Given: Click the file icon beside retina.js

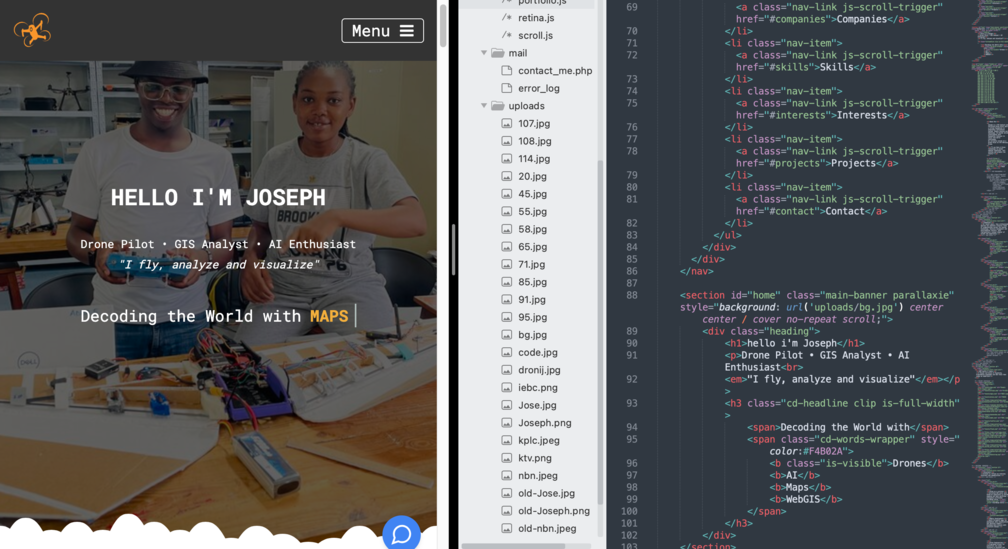Looking at the screenshot, I should [x=507, y=18].
